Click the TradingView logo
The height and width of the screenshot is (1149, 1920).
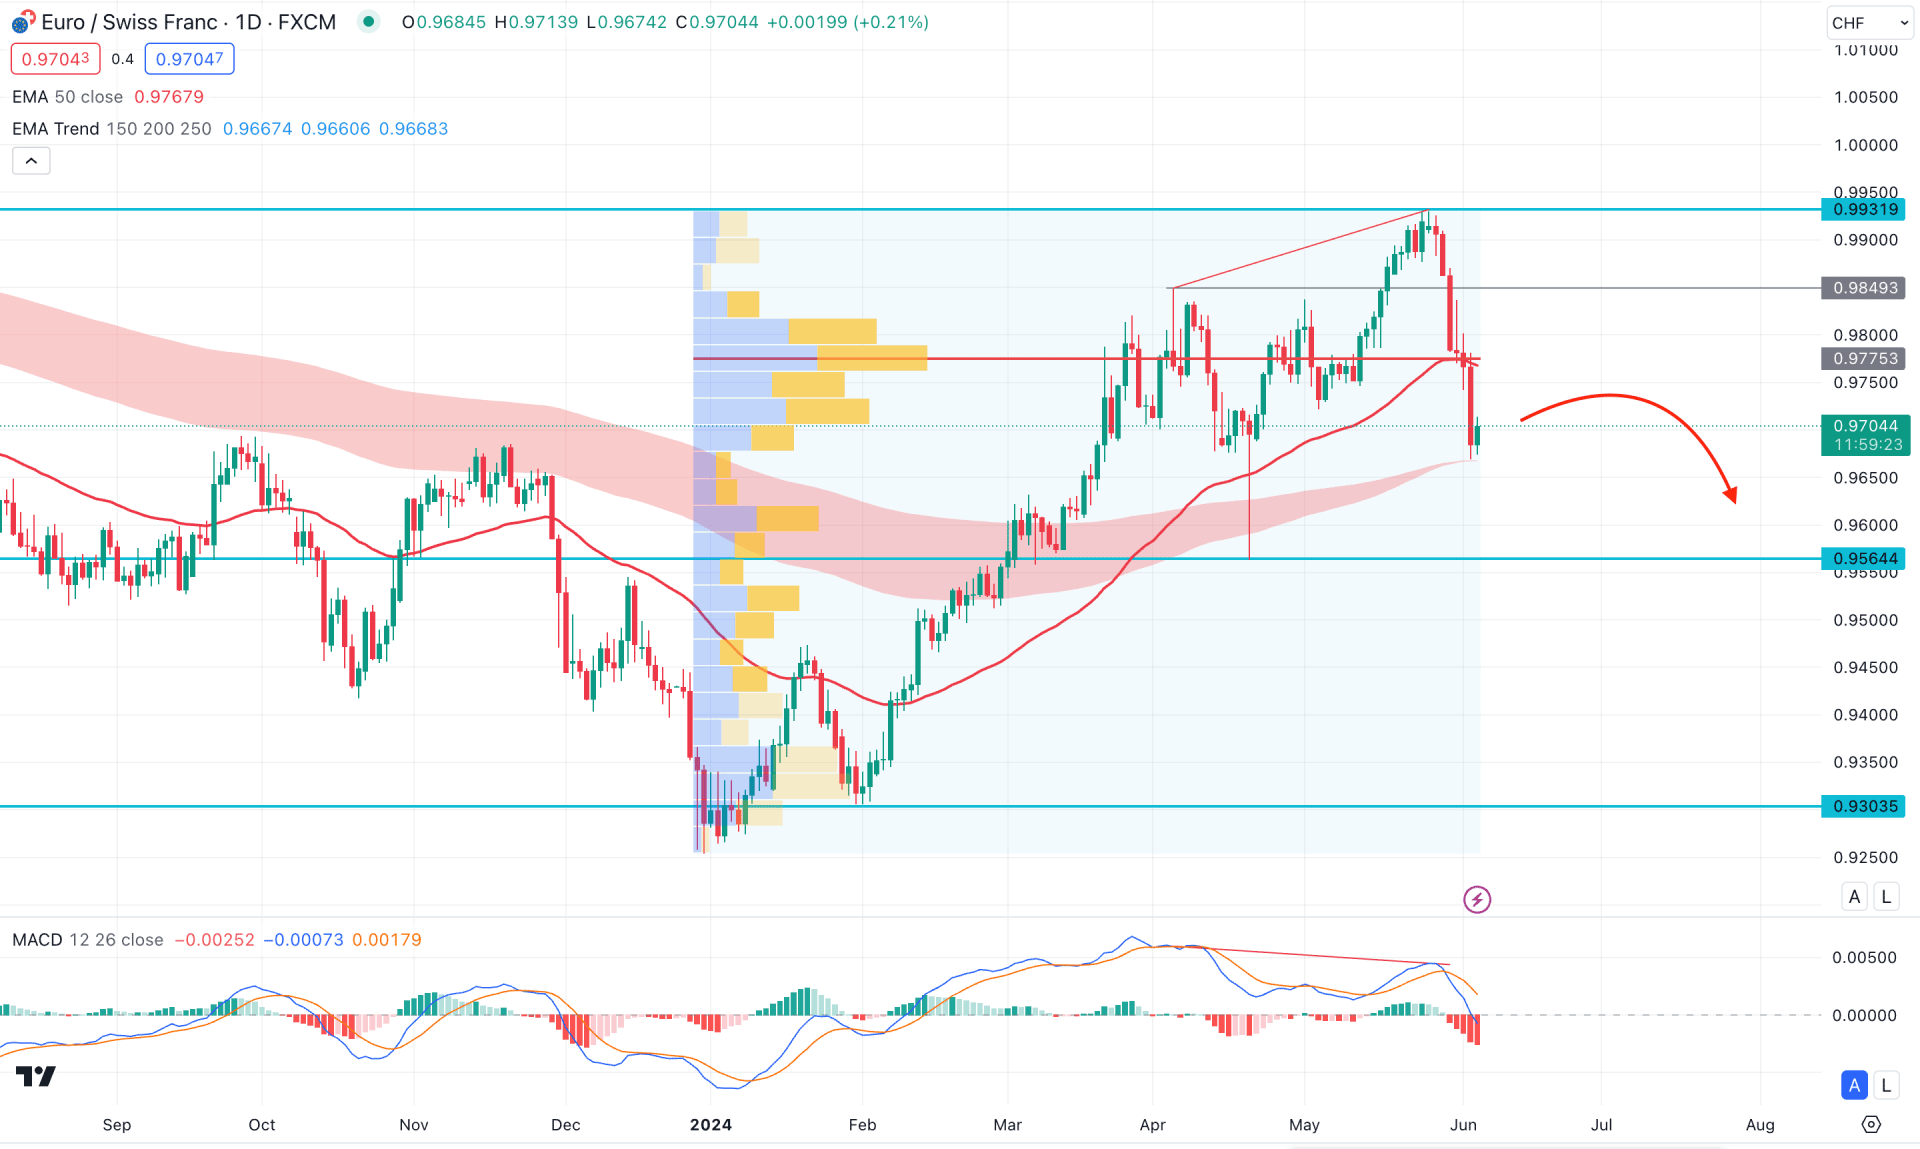pos(36,1076)
